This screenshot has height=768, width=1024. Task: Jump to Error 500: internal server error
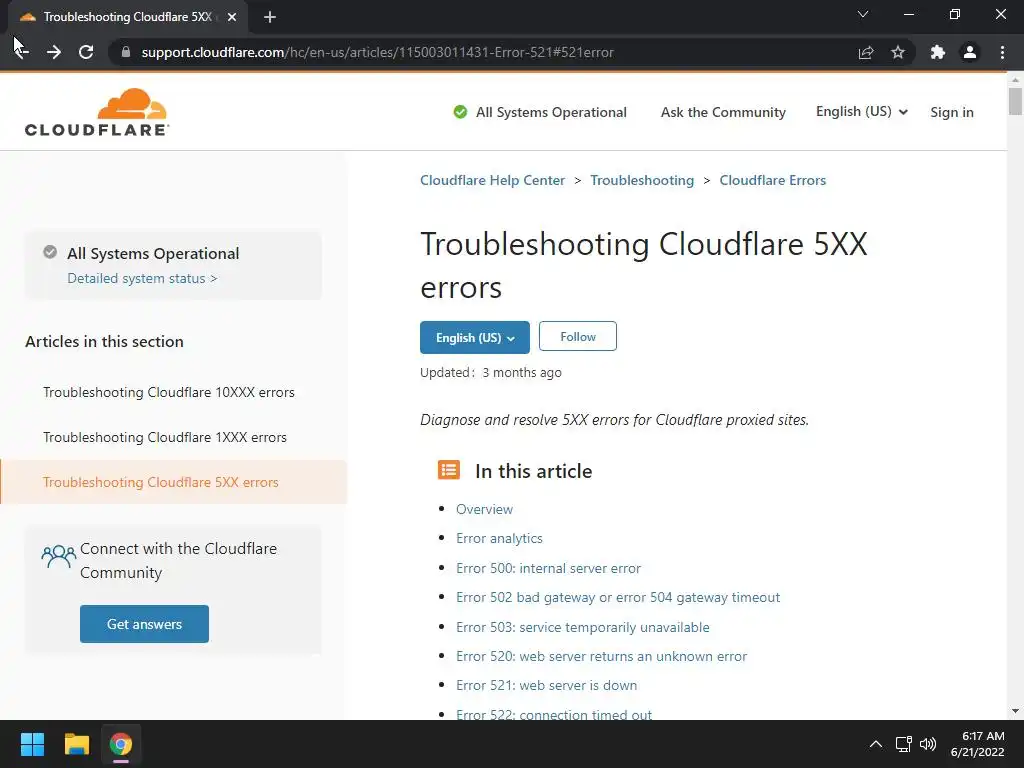(x=548, y=568)
